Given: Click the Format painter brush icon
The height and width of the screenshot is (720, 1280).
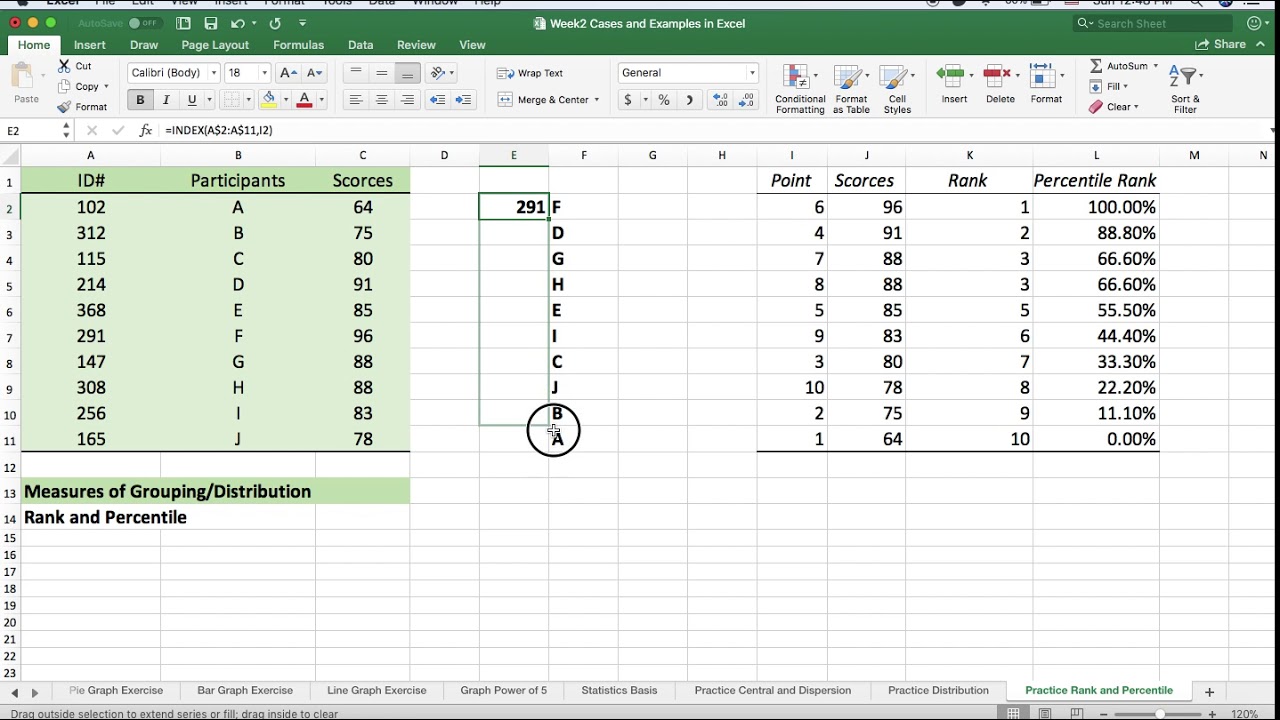Looking at the screenshot, I should [64, 107].
